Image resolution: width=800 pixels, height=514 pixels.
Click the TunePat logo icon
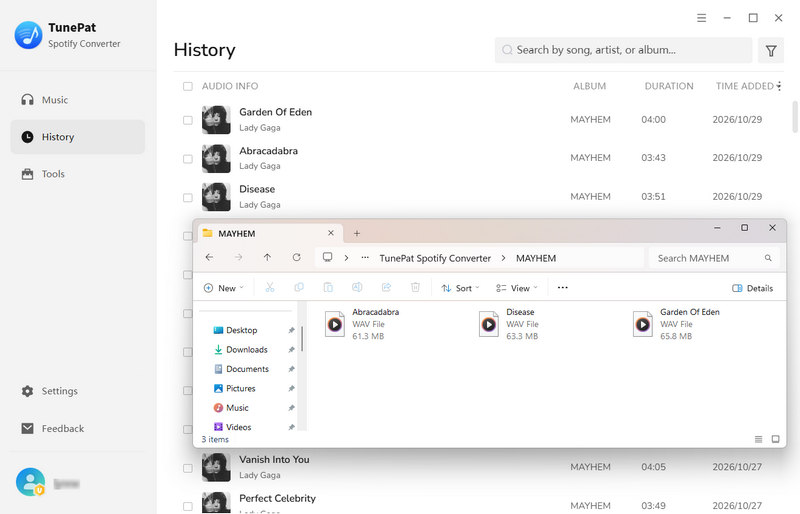coord(29,35)
